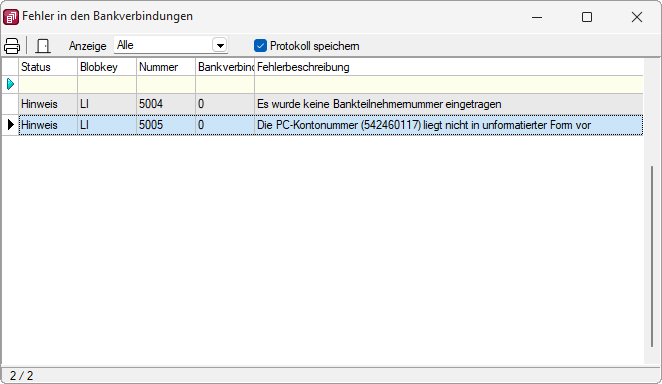Toggle the Protokoll speichern checkbox
Screen dimensions: 662x384
click(260, 46)
